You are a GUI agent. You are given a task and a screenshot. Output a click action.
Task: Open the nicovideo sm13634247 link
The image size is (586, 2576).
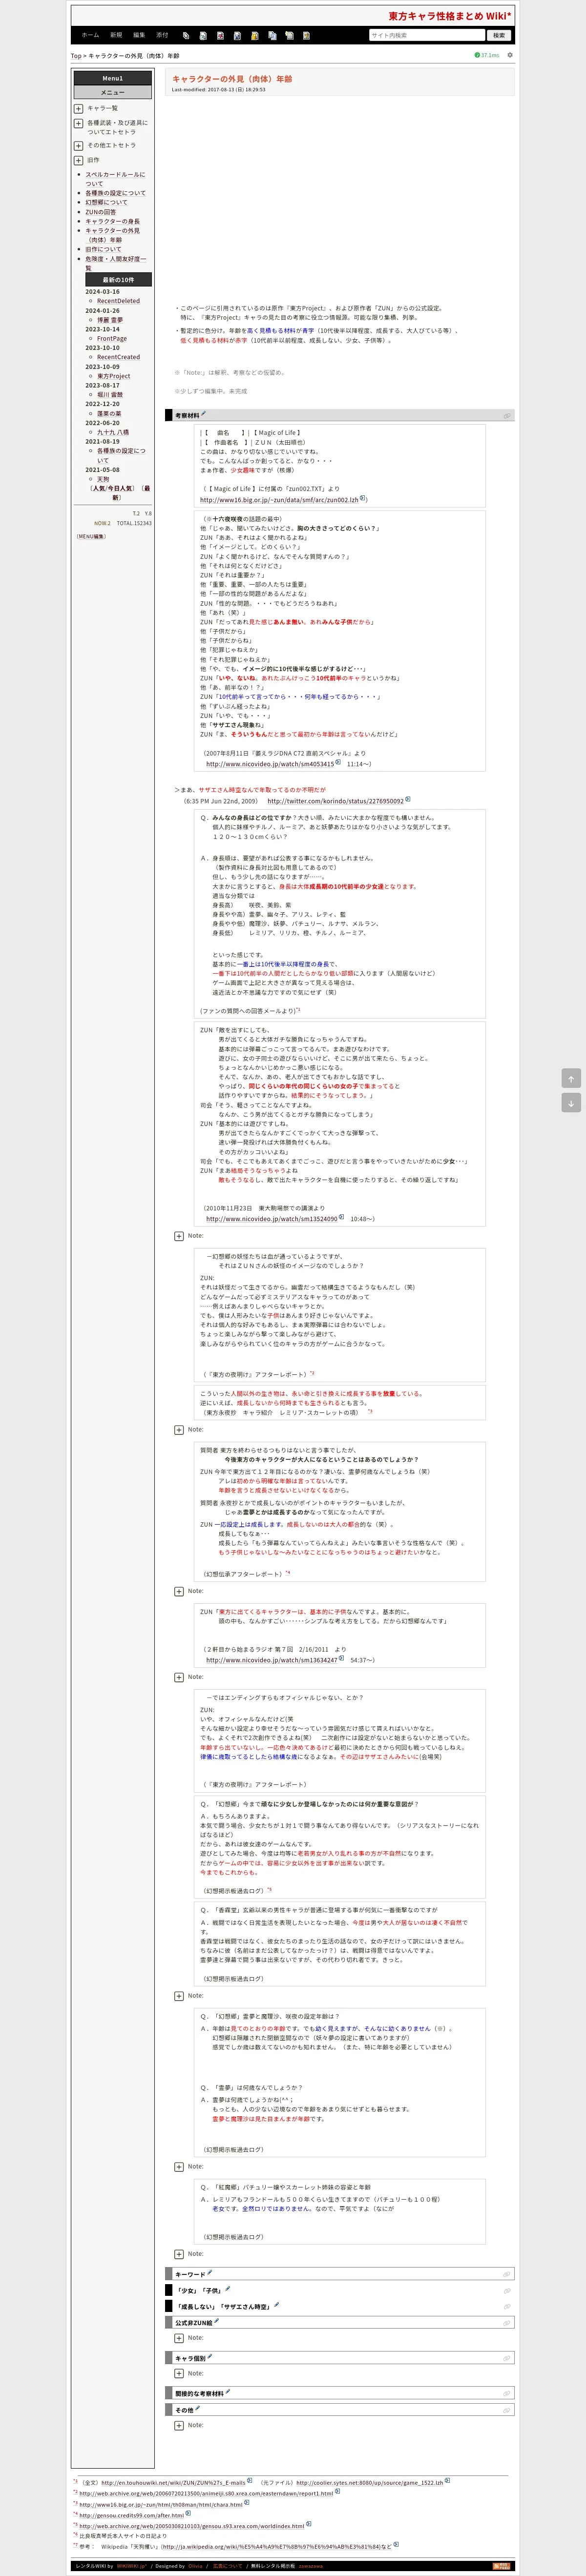272,1660
